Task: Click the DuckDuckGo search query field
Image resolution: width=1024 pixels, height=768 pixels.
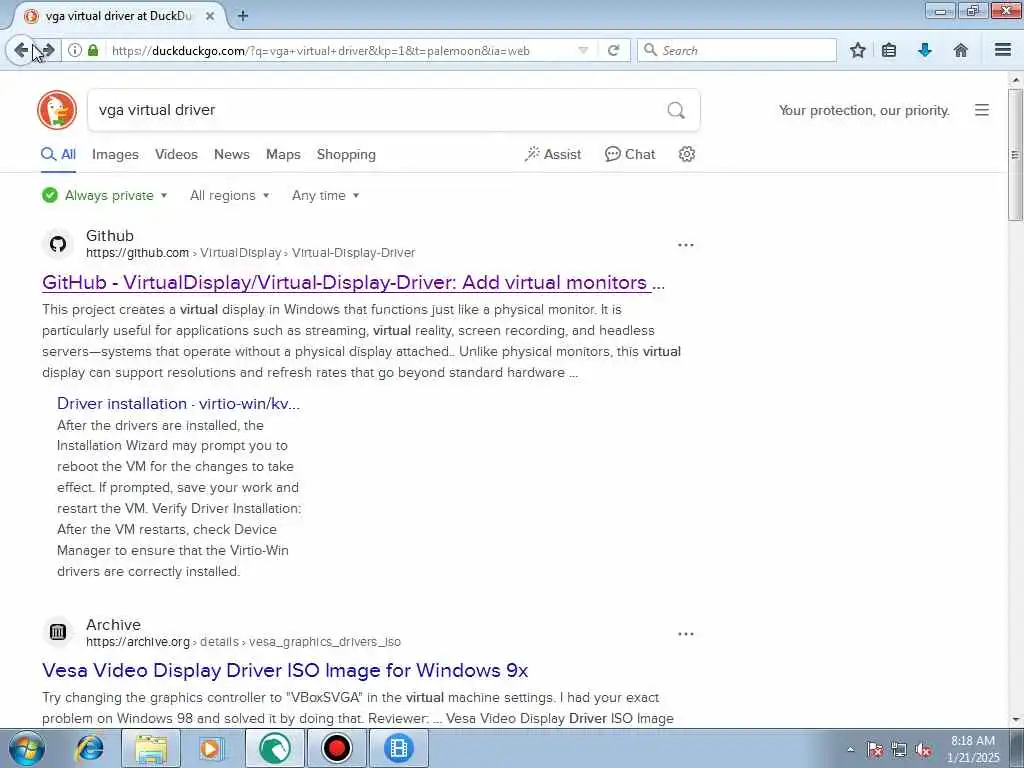Action: click(379, 110)
